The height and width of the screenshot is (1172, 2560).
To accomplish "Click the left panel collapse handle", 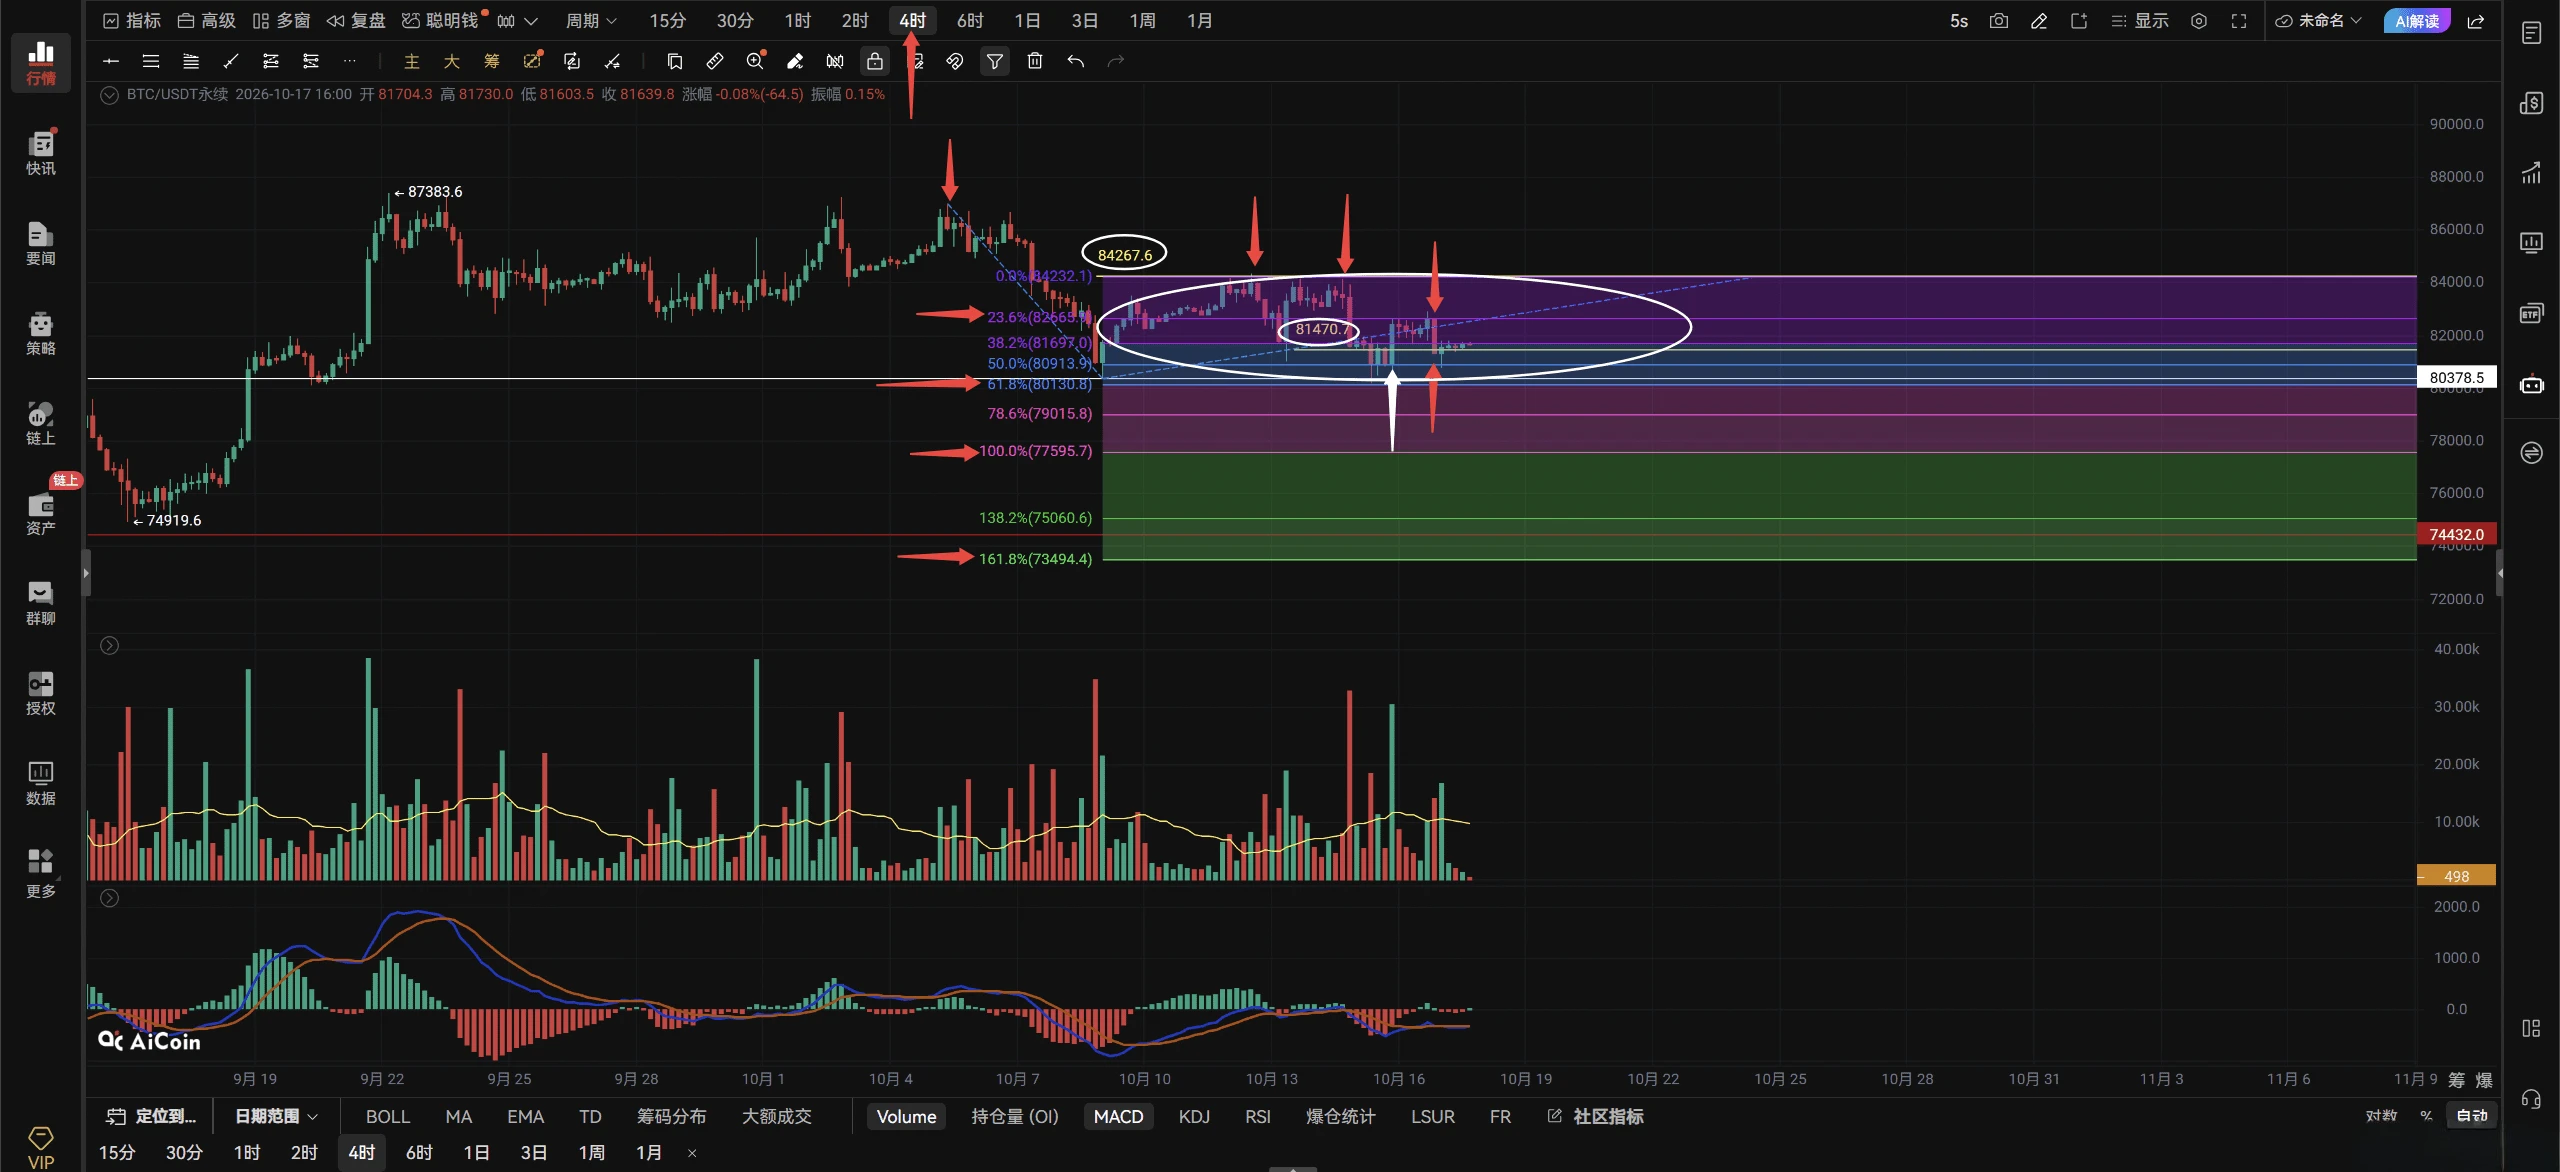I will 86,573.
